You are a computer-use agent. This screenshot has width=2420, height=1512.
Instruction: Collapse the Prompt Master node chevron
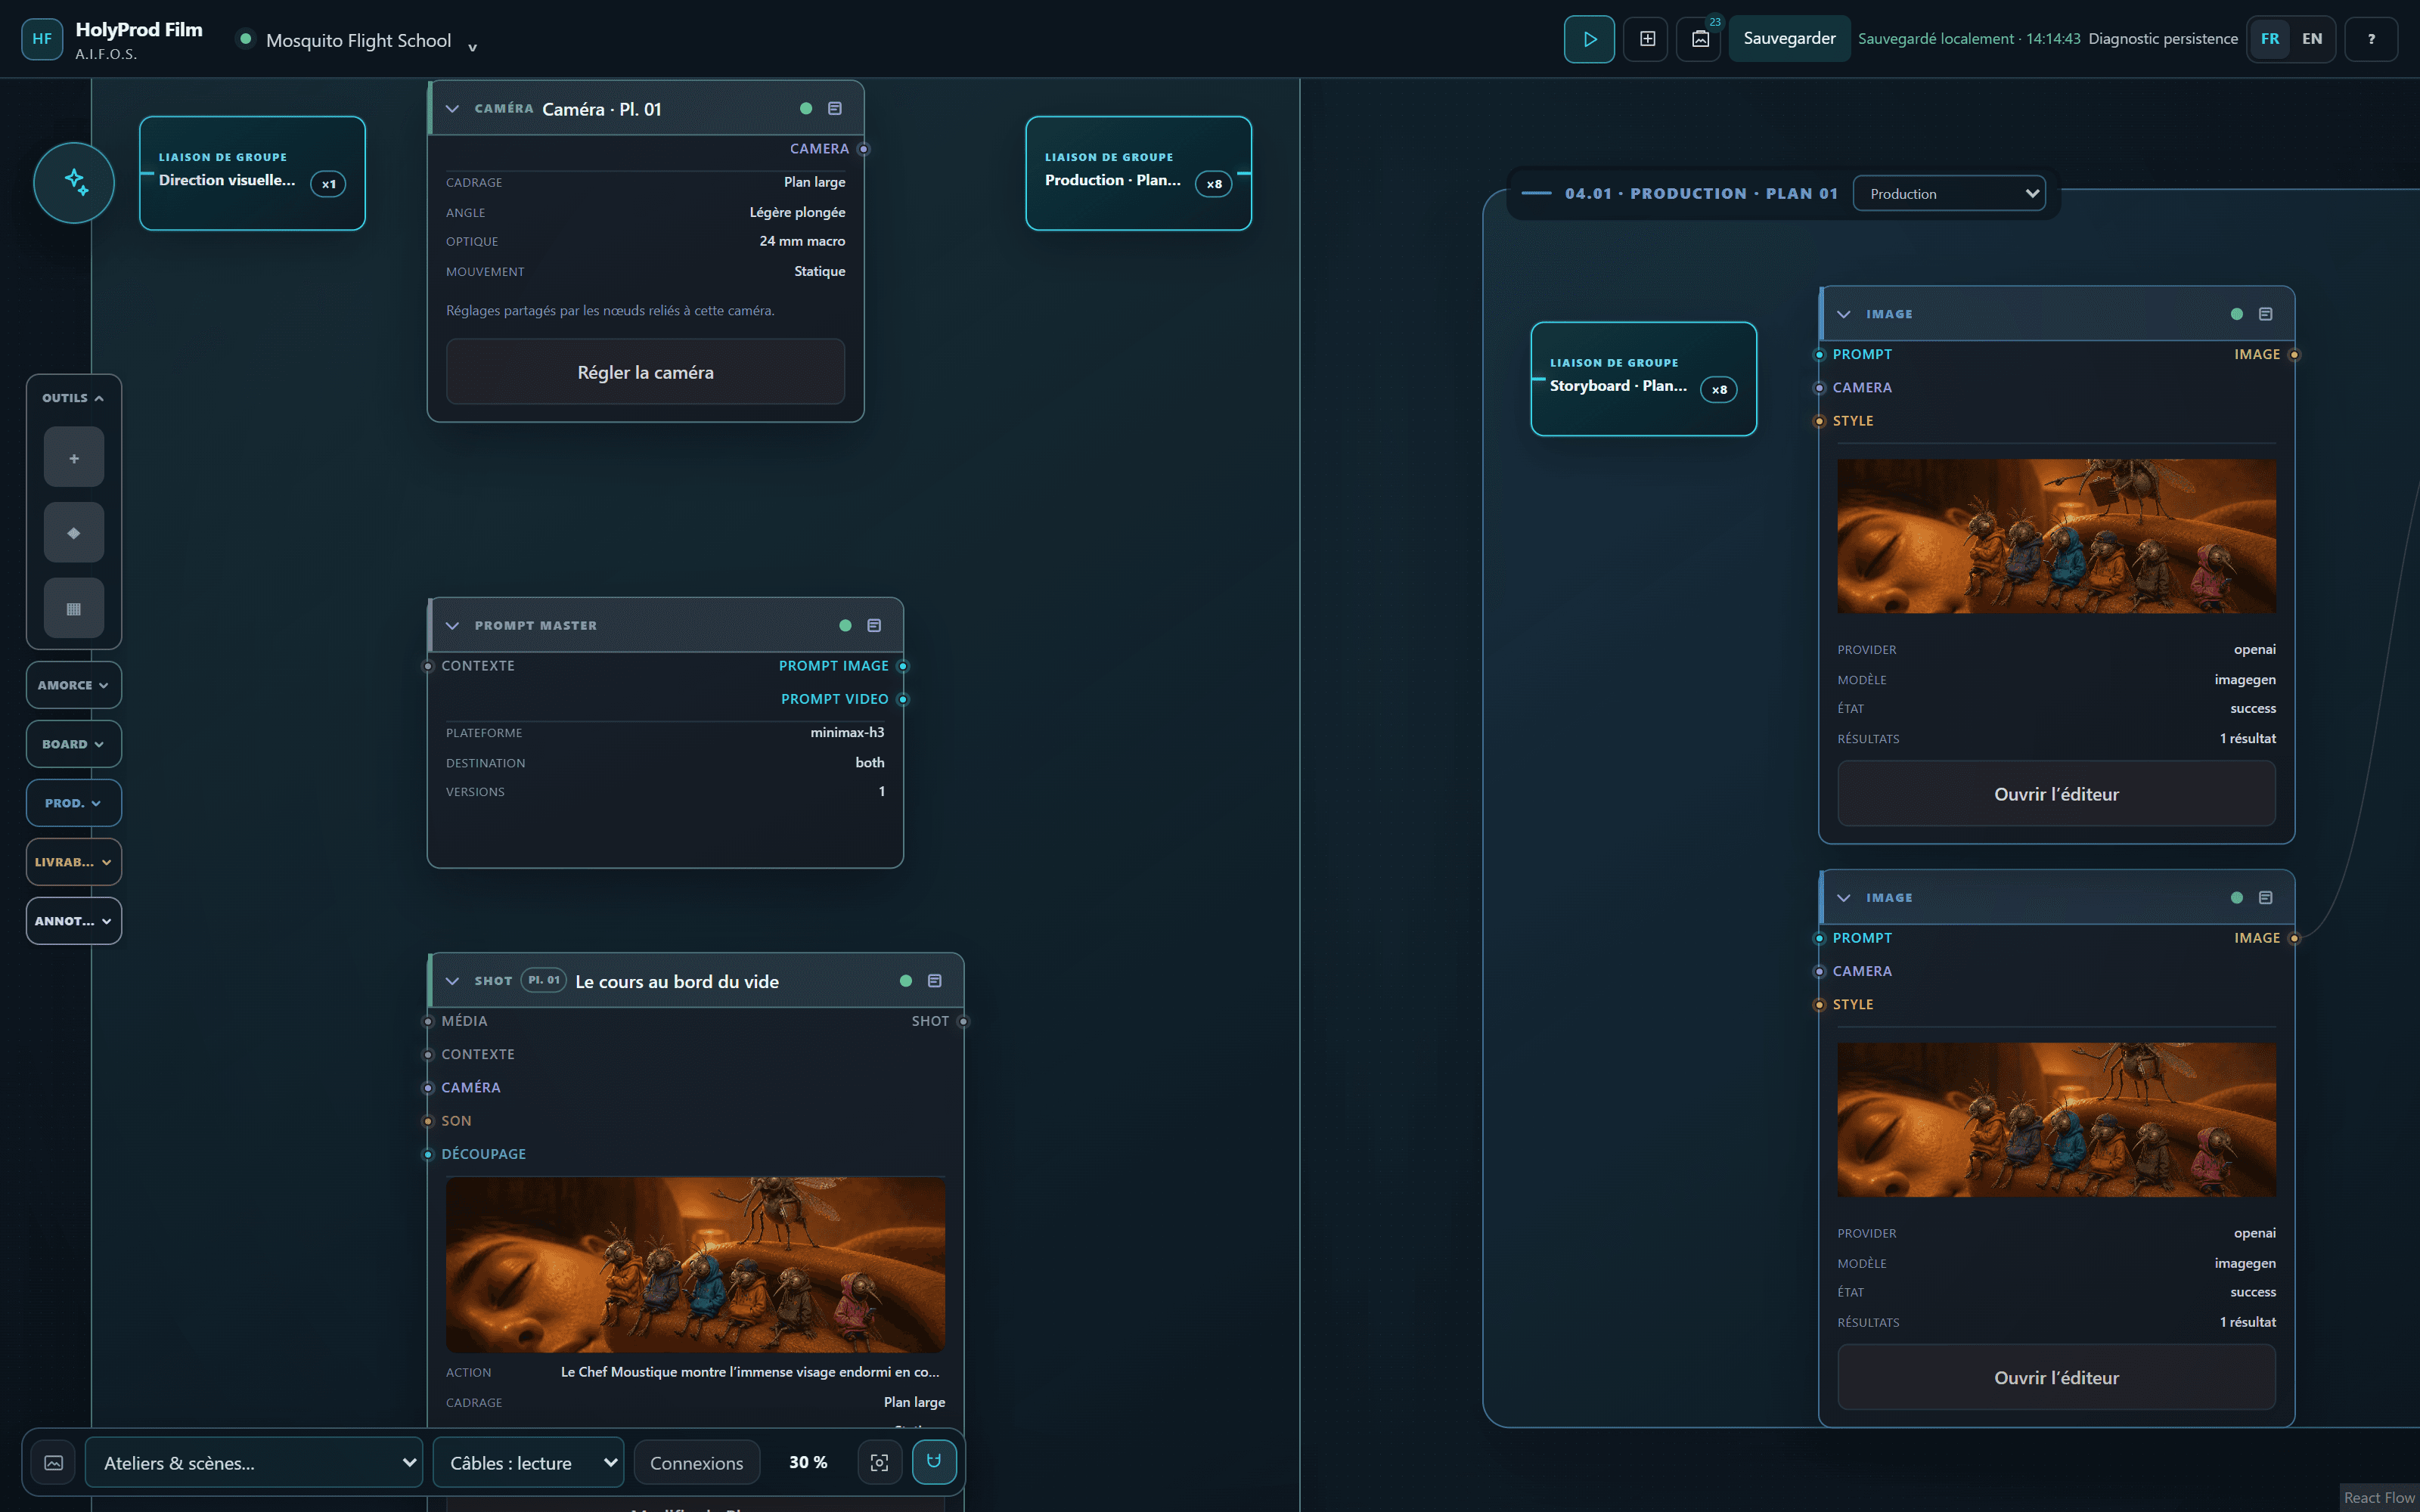tap(452, 625)
